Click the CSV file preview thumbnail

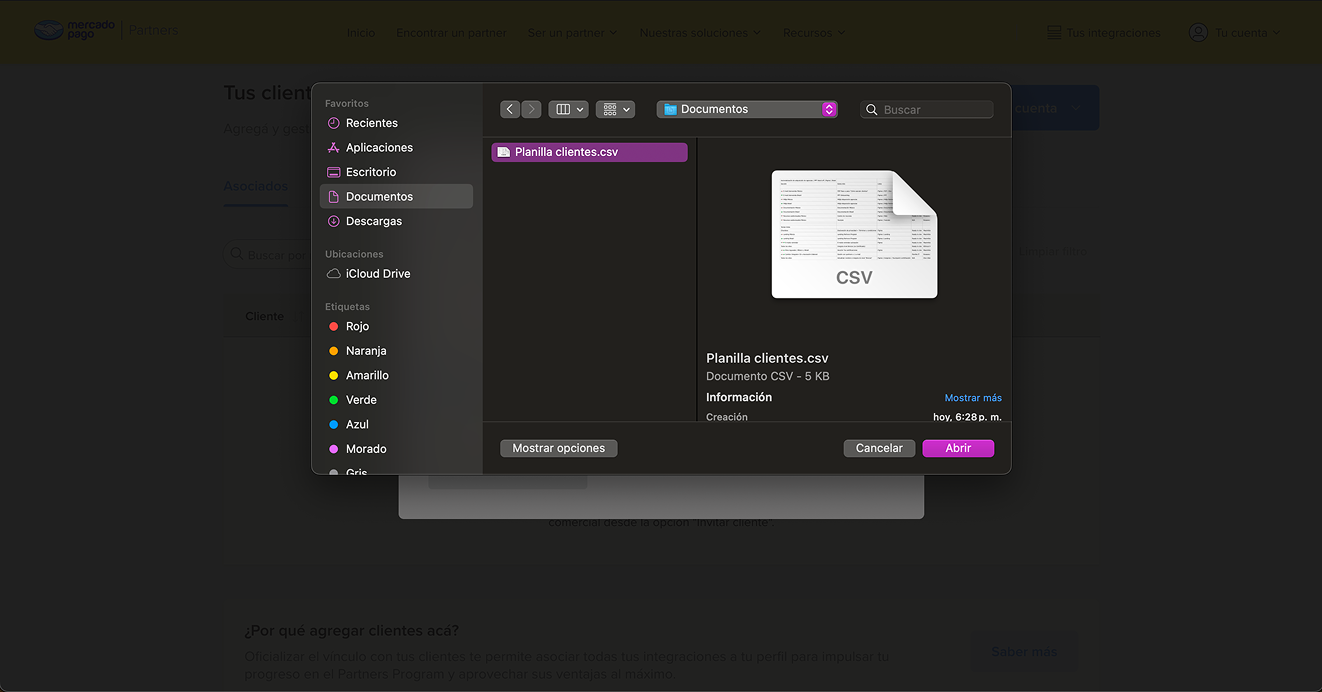tap(854, 234)
